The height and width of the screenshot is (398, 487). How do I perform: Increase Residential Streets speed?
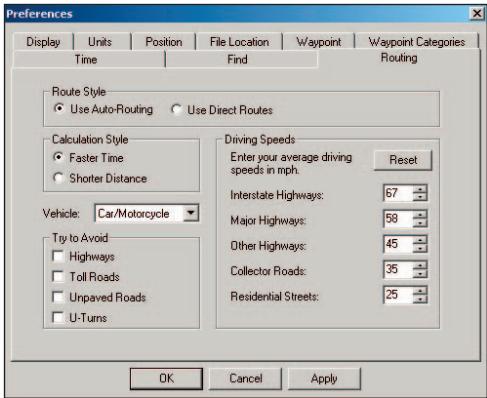pos(420,291)
